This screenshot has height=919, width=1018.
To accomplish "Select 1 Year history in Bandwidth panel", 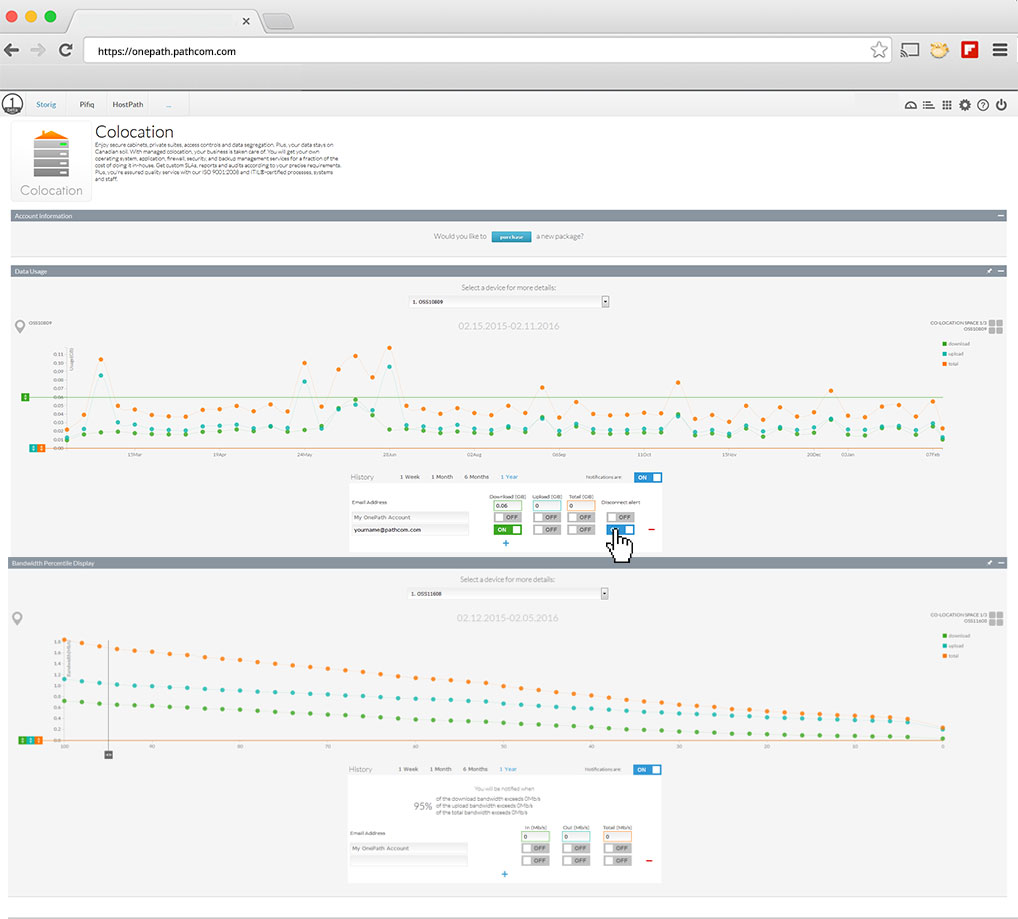I will point(508,769).
